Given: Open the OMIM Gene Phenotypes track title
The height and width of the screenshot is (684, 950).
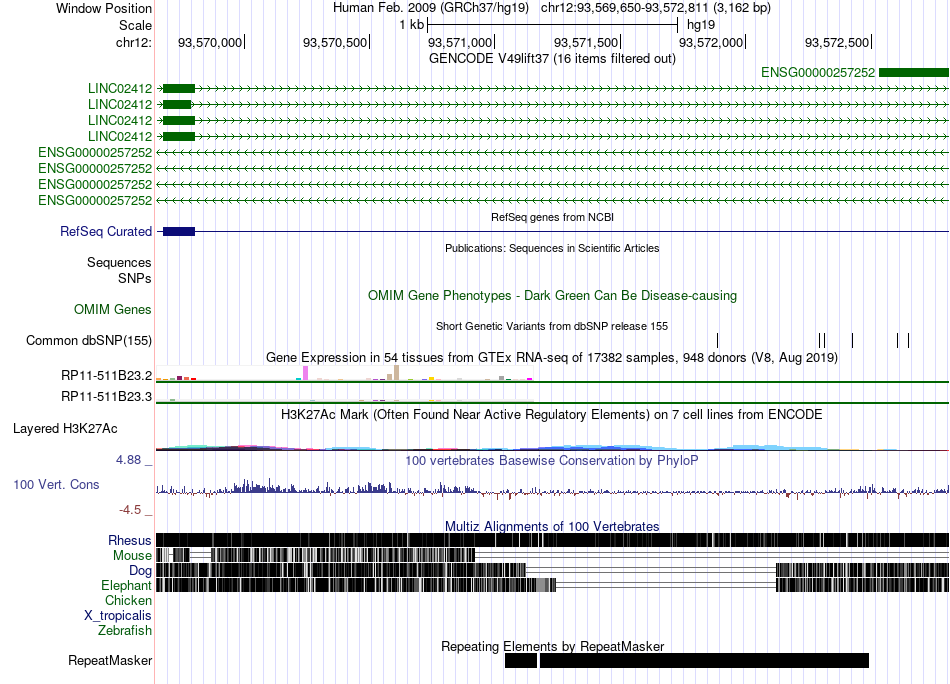Looking at the screenshot, I should click(552, 296).
